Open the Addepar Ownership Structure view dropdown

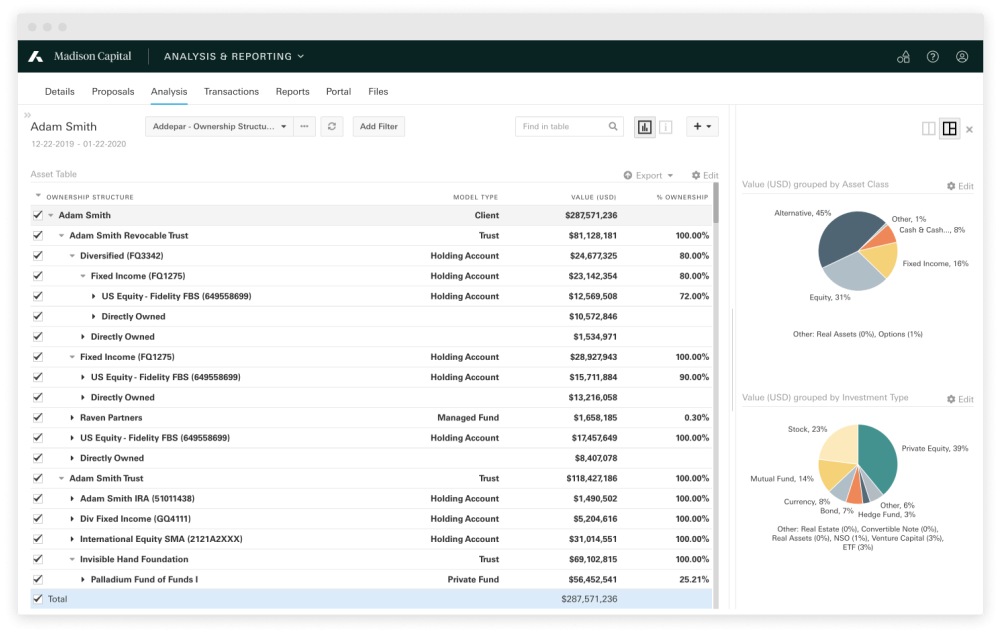219,127
